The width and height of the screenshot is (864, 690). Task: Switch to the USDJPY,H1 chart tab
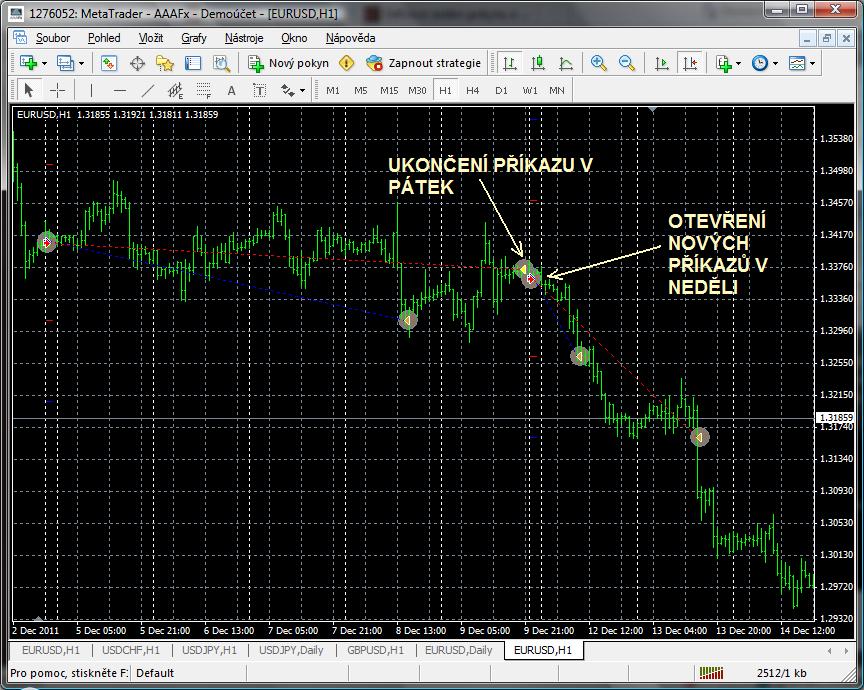pyautogui.click(x=209, y=650)
